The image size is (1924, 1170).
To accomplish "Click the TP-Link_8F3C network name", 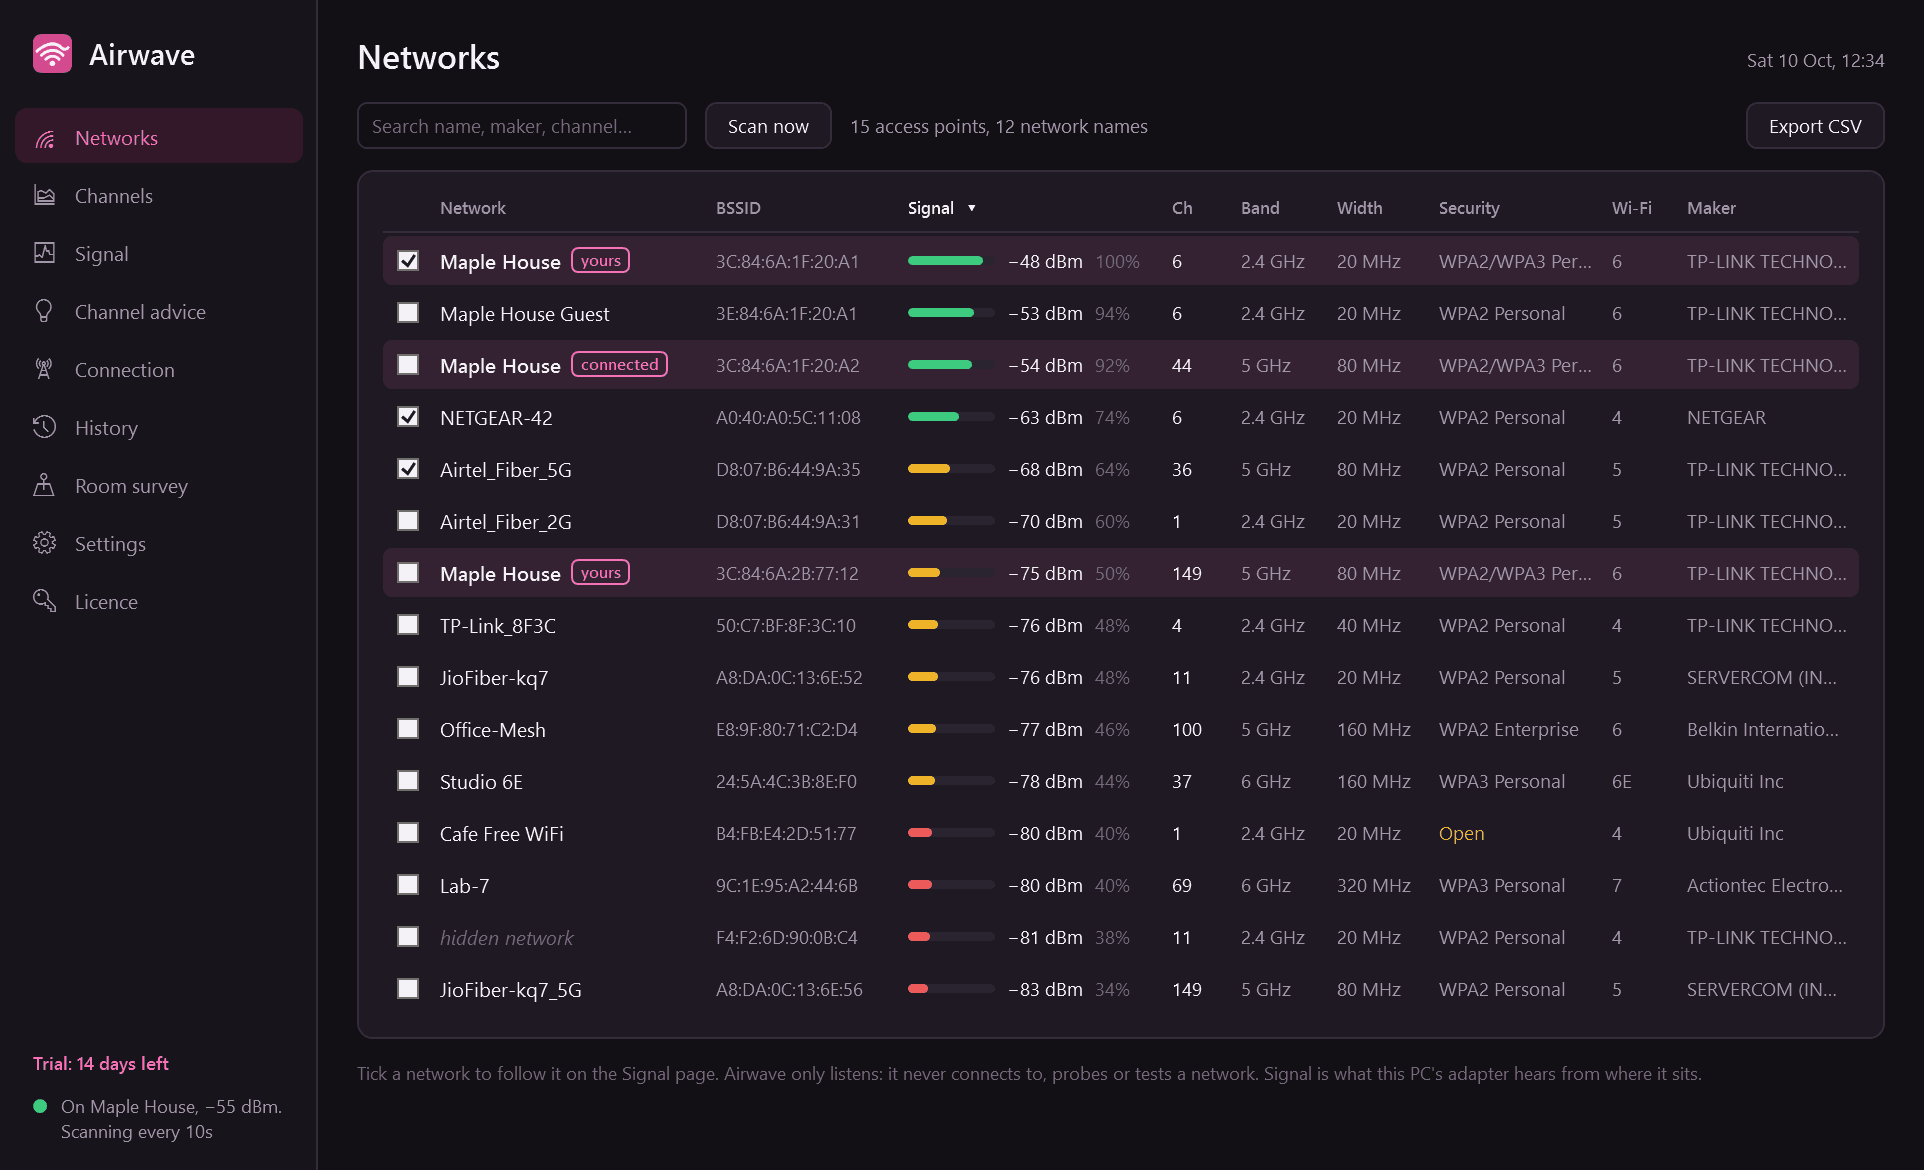I will pyautogui.click(x=498, y=625).
